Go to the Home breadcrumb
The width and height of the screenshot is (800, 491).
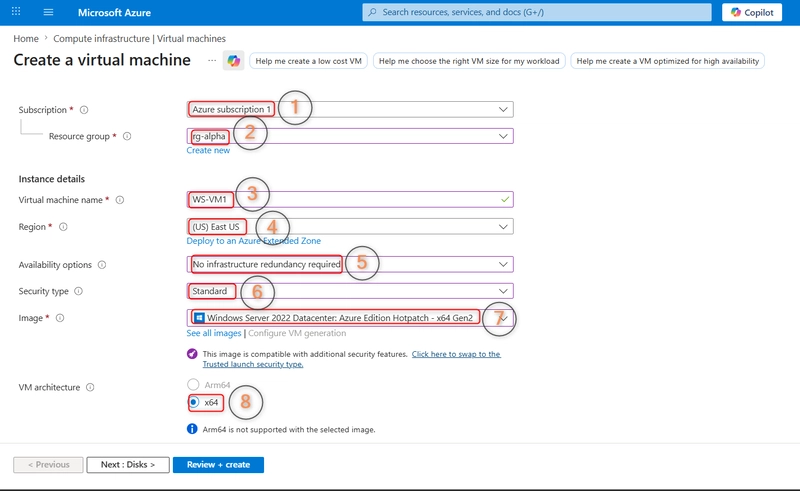pyautogui.click(x=26, y=38)
